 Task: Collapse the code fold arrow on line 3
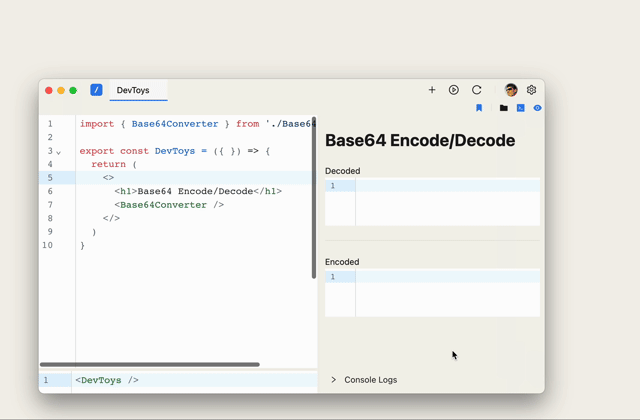(59, 152)
